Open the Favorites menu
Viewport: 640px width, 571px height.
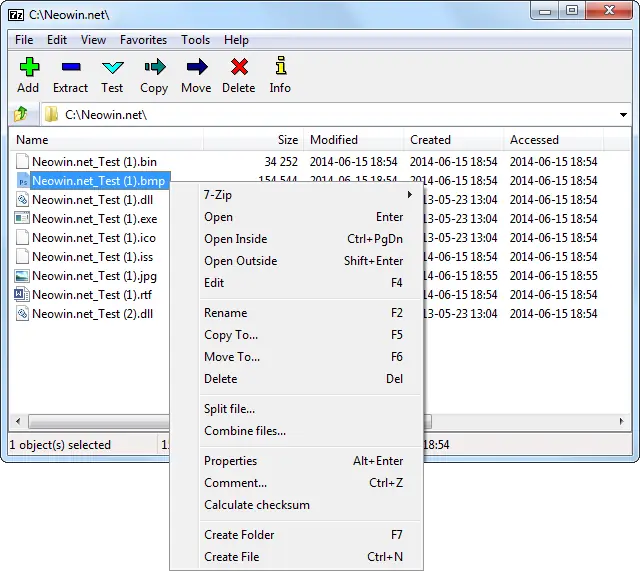click(x=143, y=40)
